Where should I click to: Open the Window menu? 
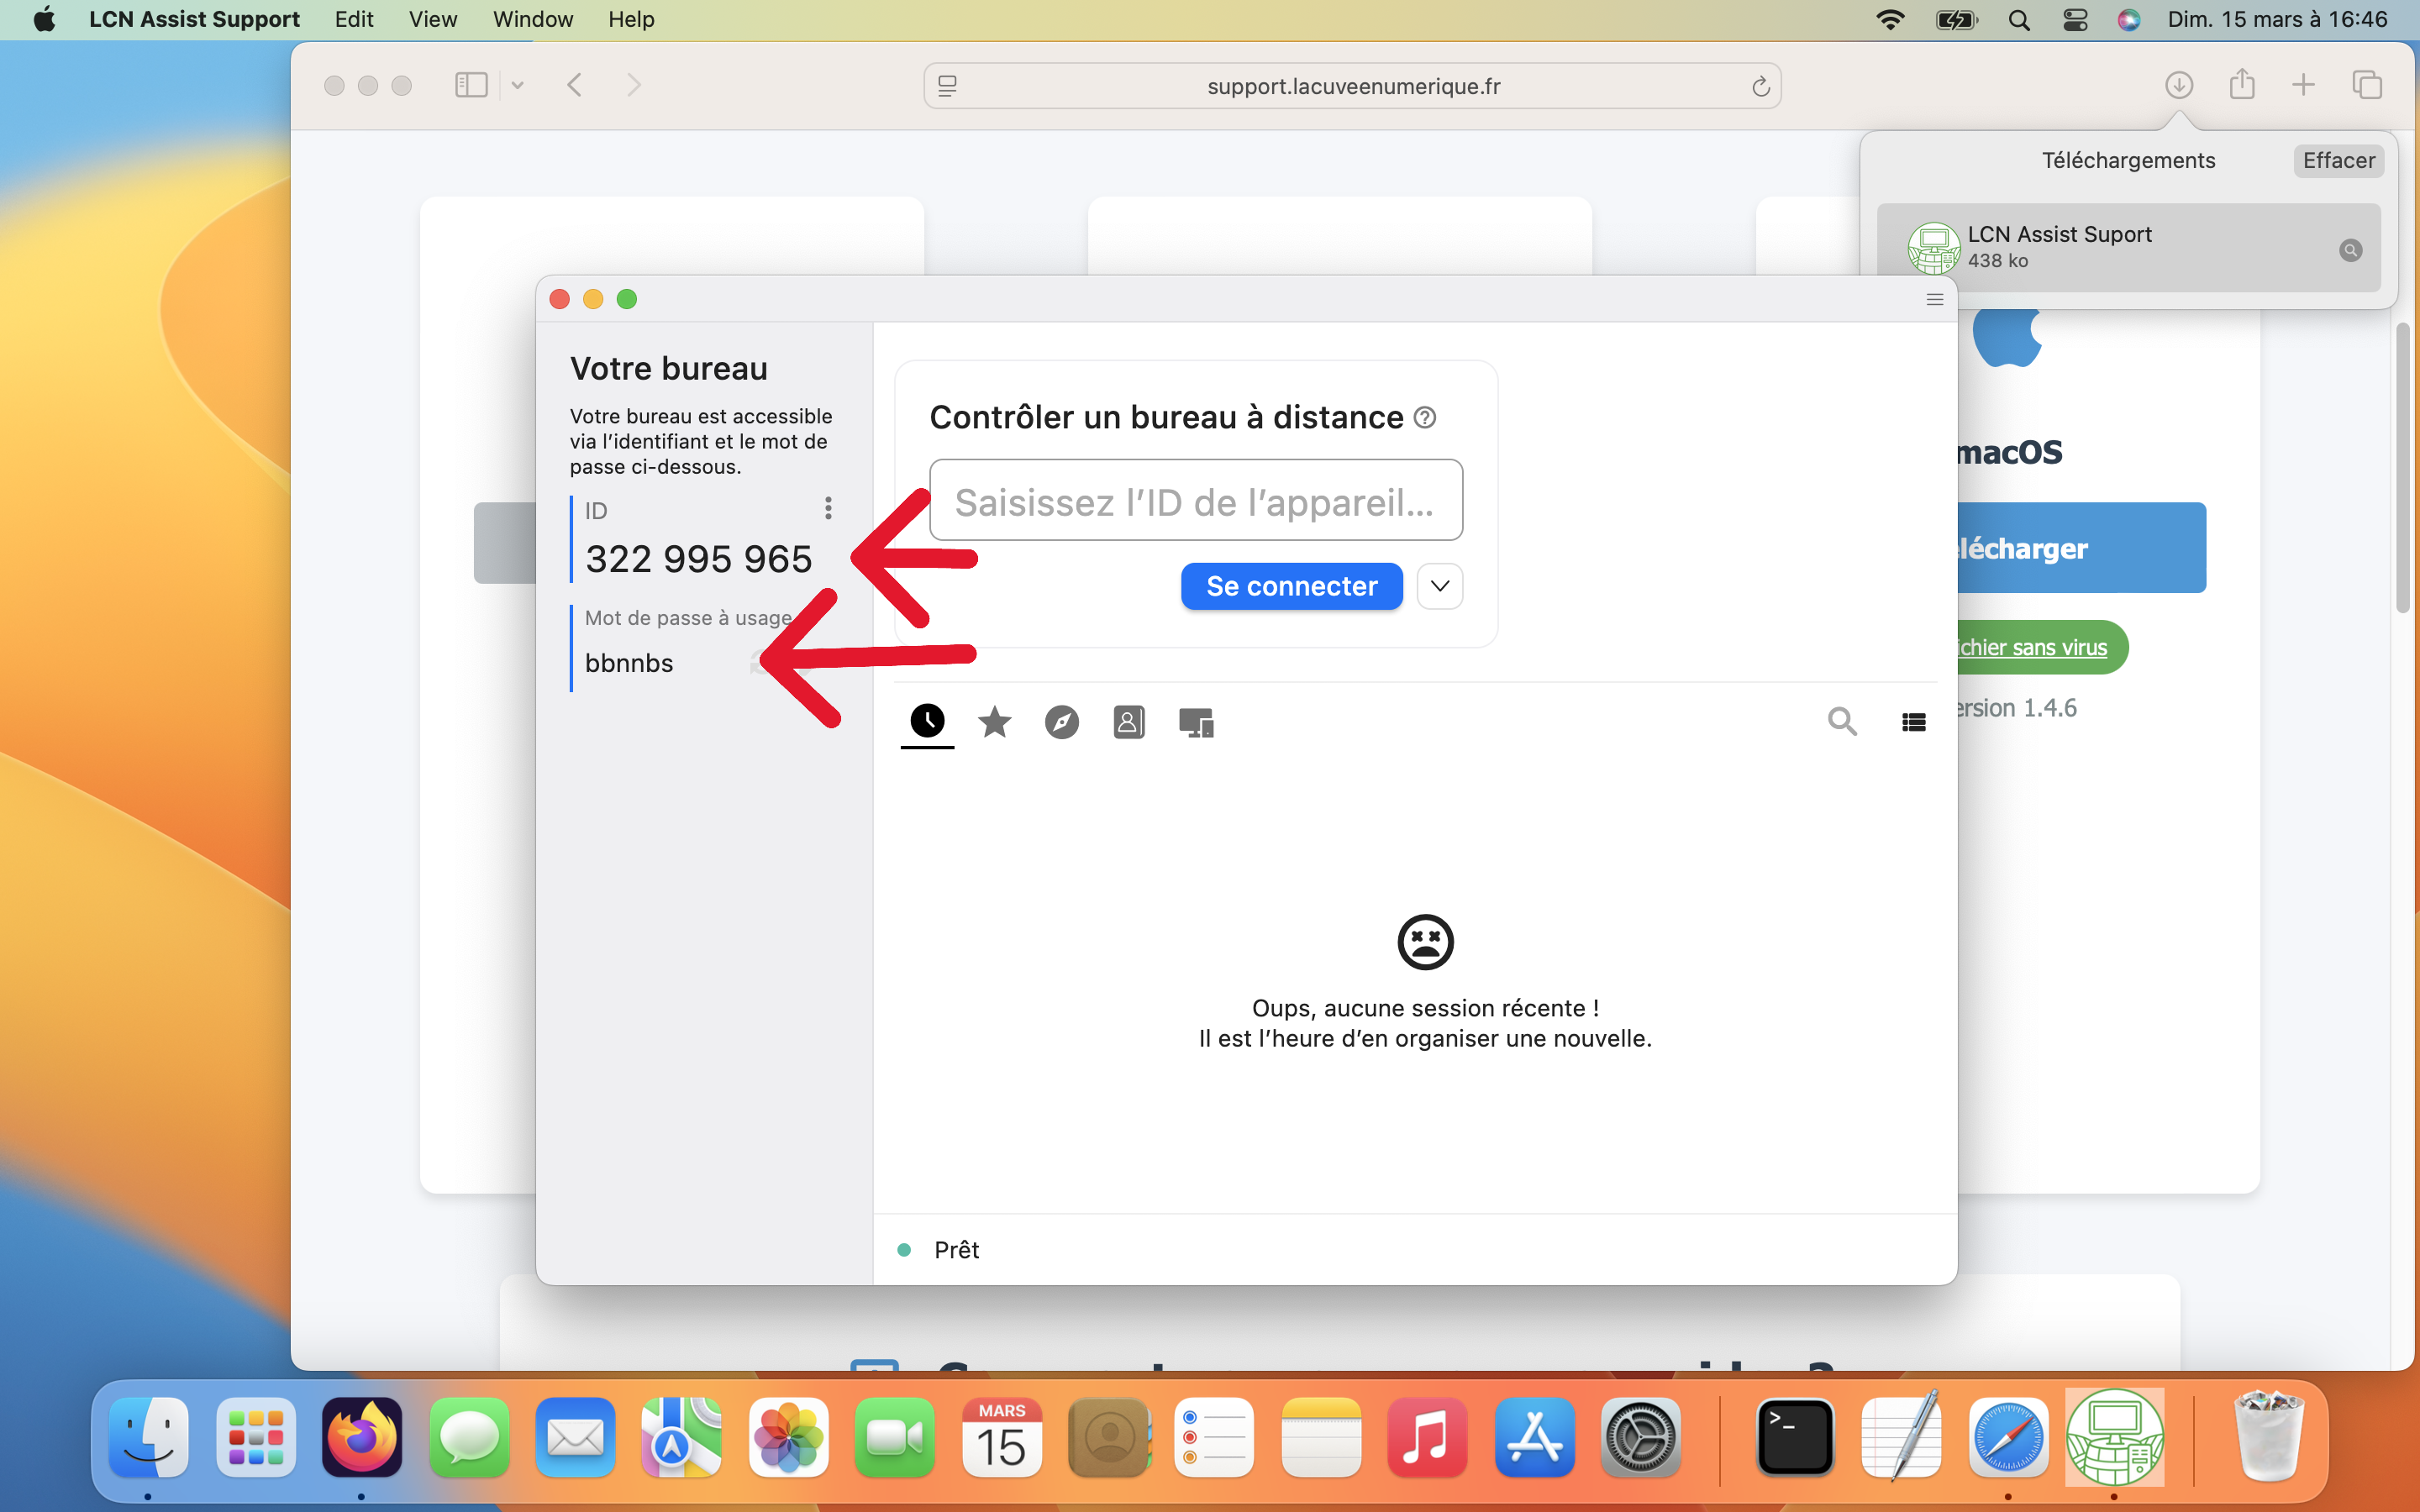tap(533, 19)
